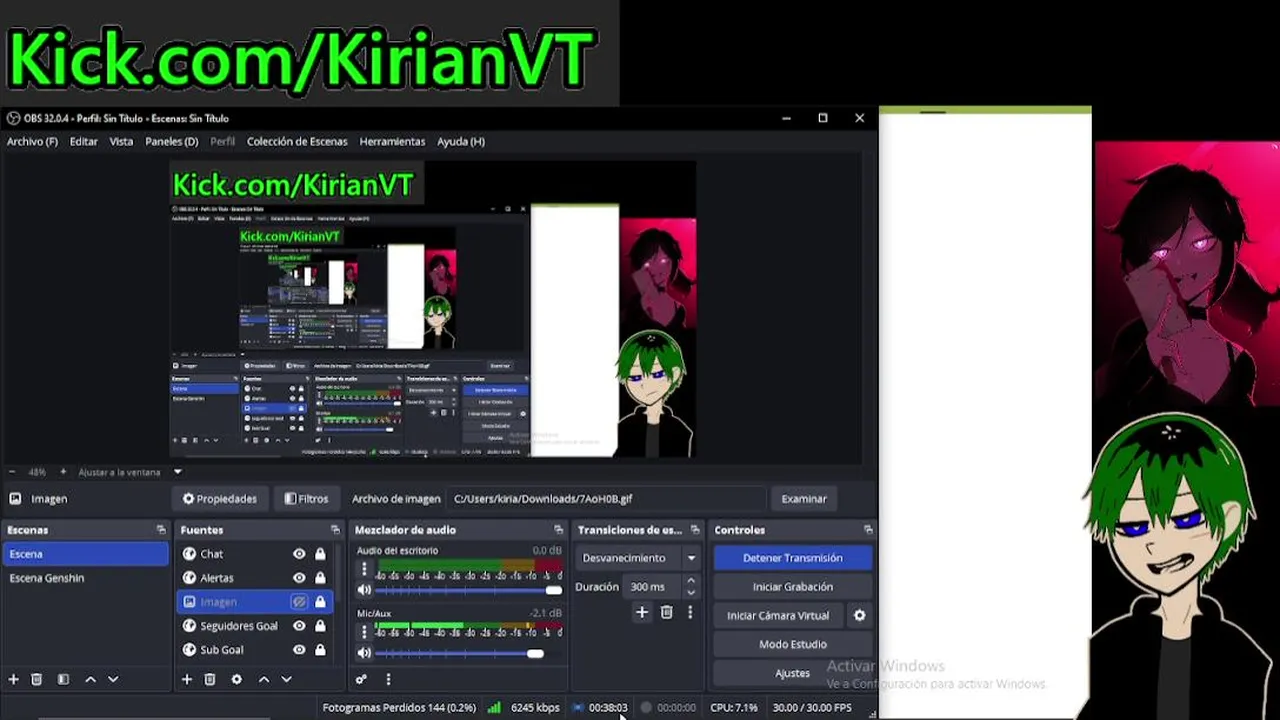Screen dimensions: 1280x720
Task: Unlock the Alertas source
Action: pyautogui.click(x=320, y=578)
